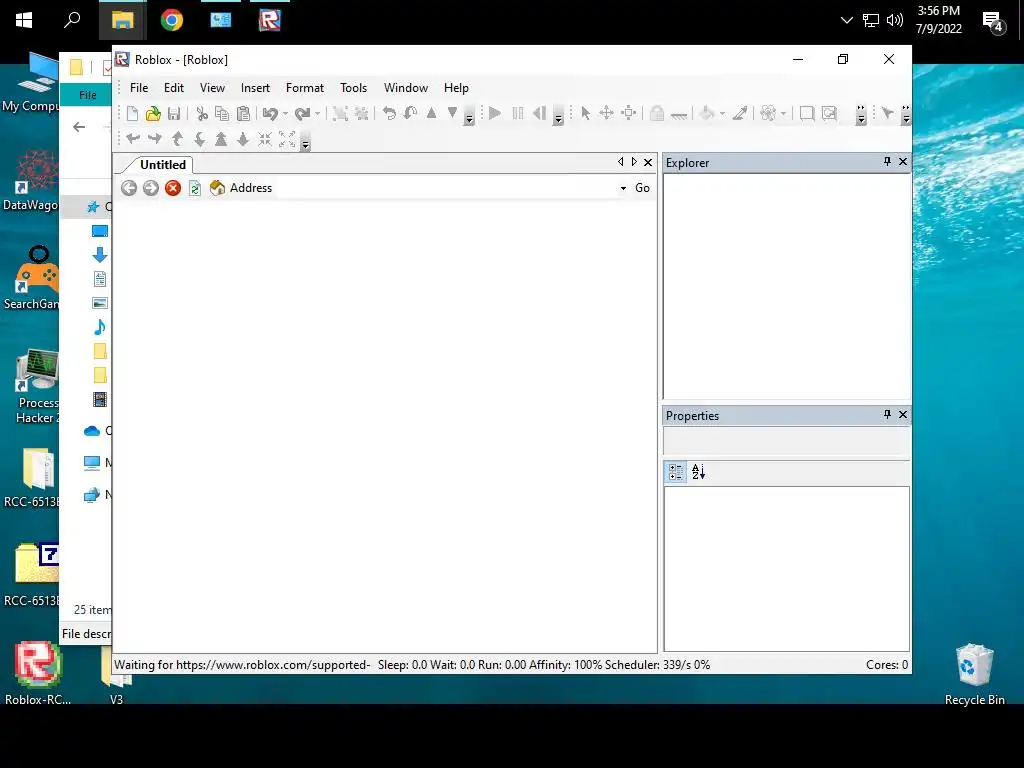Expand camera toolbar overflow options
Screen dimensions: 1024x768
point(305,140)
